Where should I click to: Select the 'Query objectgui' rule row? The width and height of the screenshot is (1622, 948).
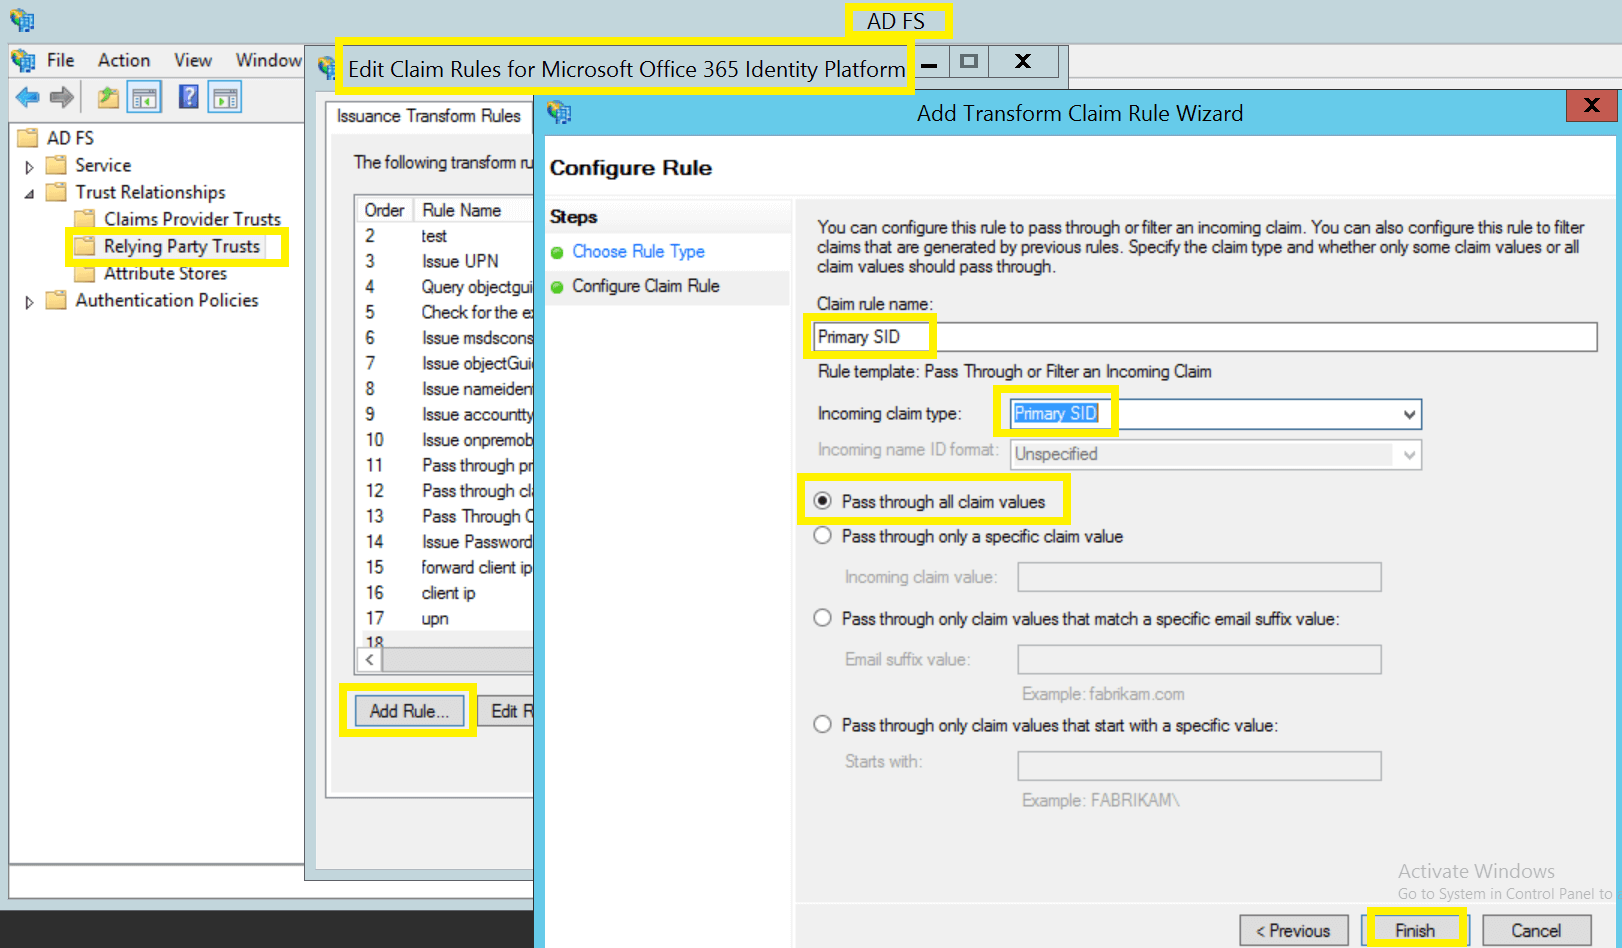(446, 287)
